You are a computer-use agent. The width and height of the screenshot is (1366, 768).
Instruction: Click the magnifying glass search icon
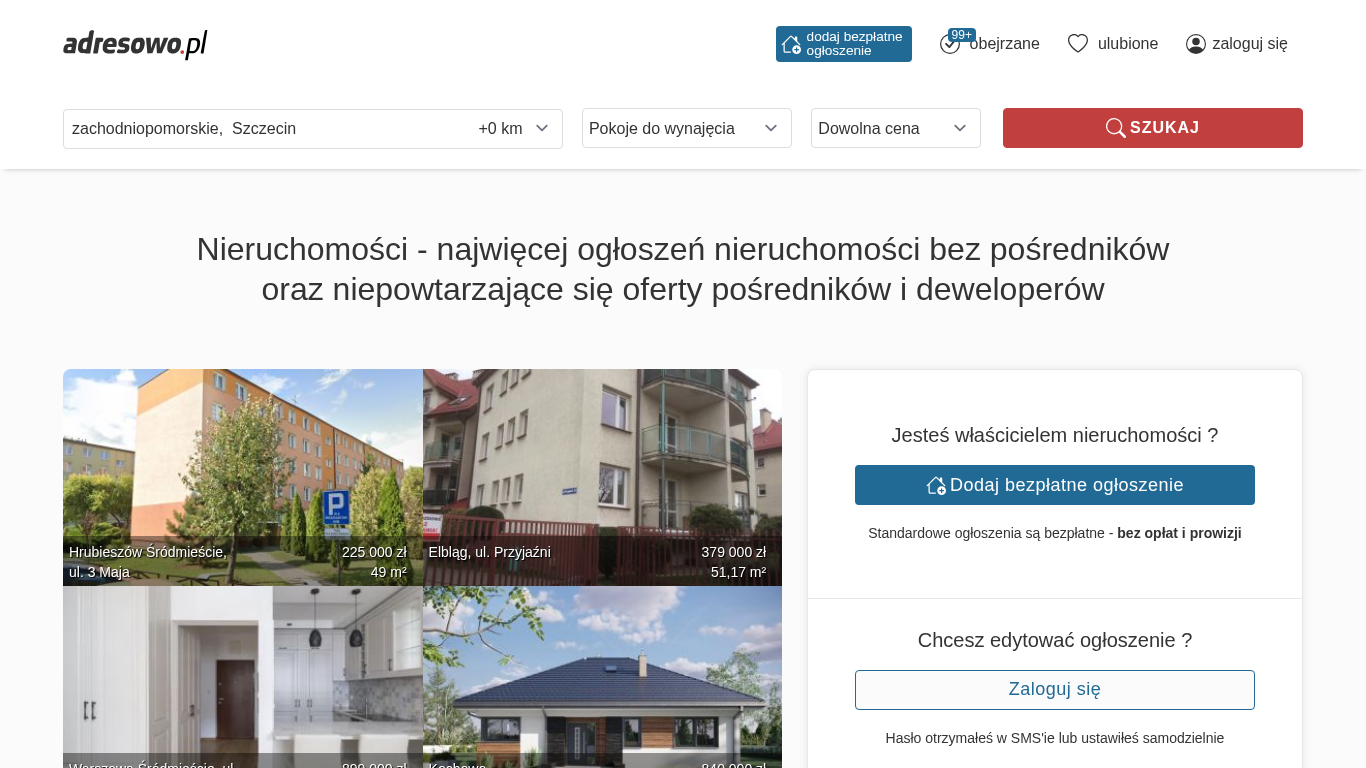click(x=1115, y=128)
